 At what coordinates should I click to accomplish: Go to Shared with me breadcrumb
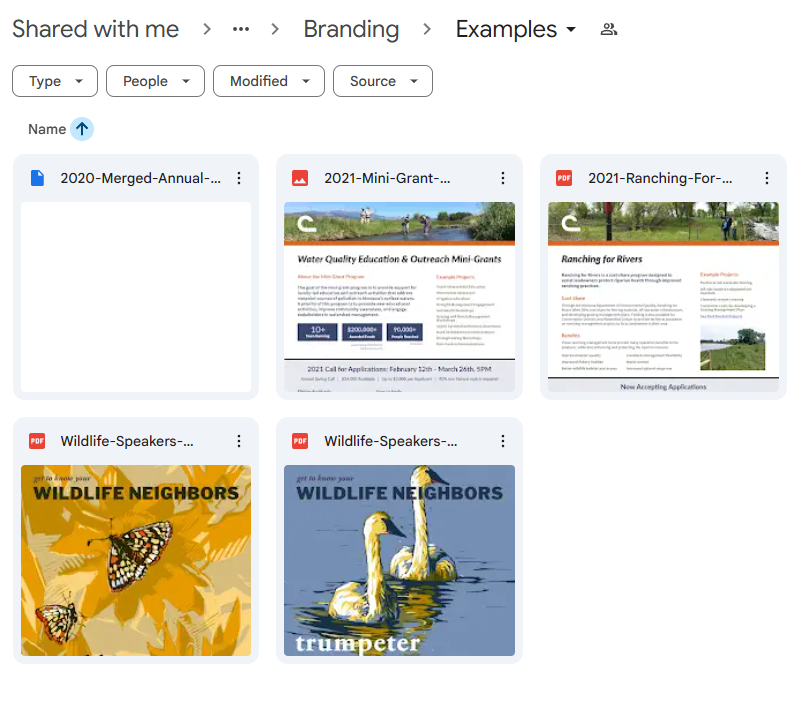pyautogui.click(x=96, y=29)
